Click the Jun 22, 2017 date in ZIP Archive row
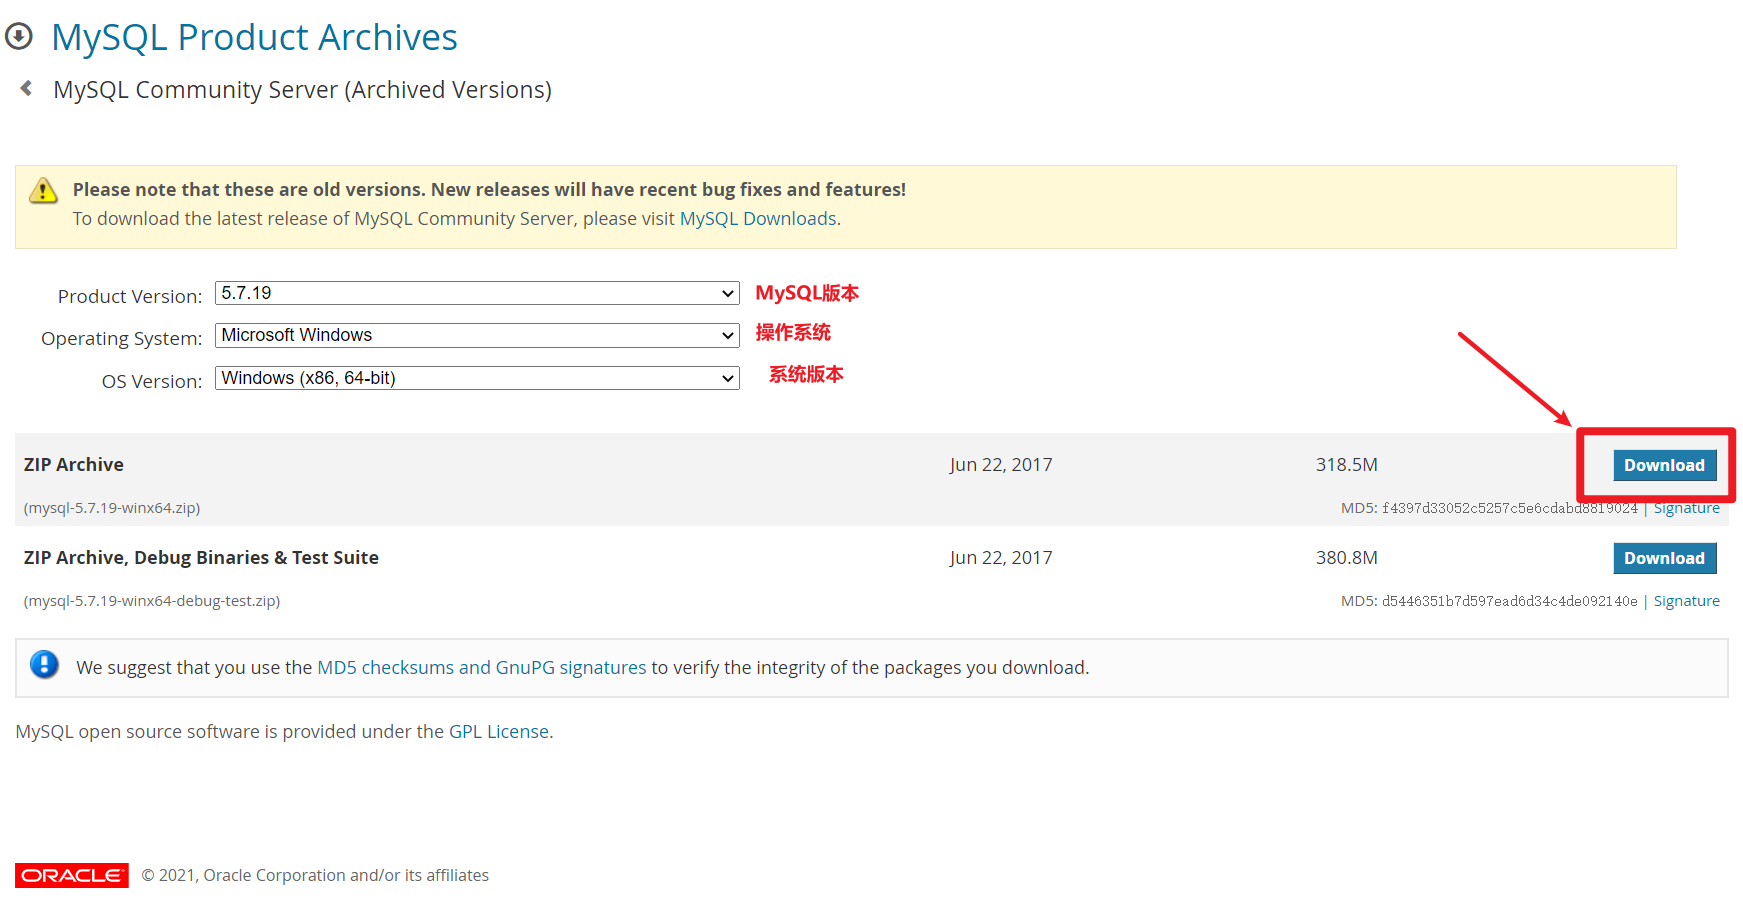This screenshot has width=1743, height=905. click(x=1001, y=464)
